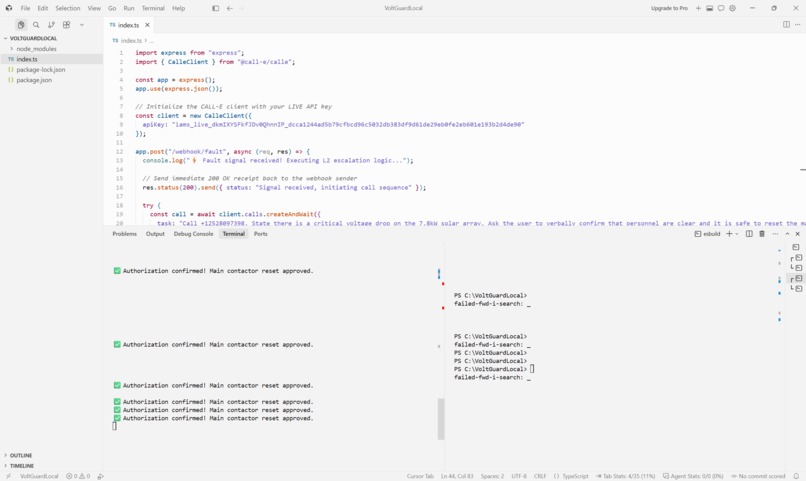Click VoltGuardLocal in the status bar
The image size is (806, 481).
39,476
